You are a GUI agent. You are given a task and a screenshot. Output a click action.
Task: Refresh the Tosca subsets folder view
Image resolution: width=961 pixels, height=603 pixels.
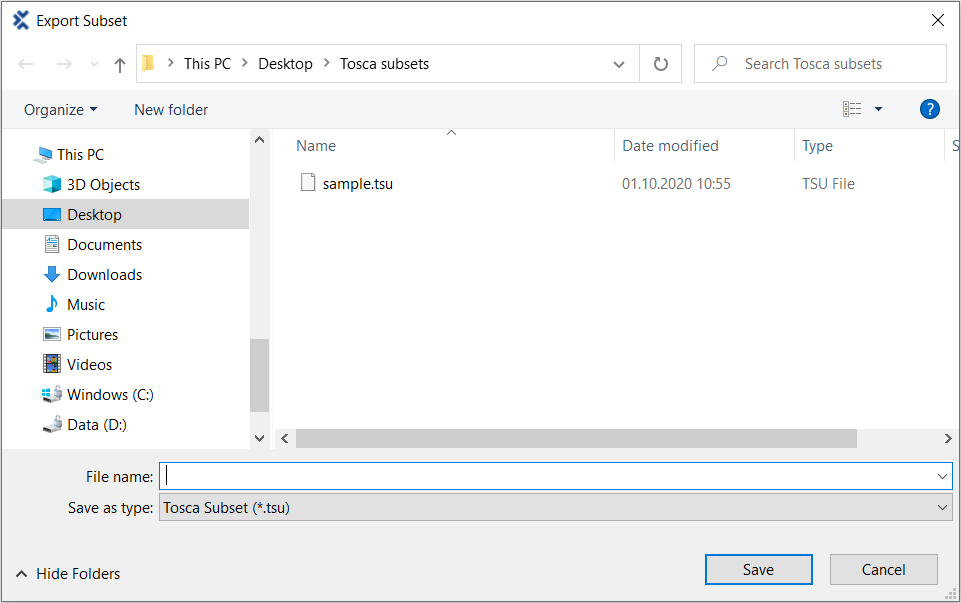pyautogui.click(x=660, y=64)
